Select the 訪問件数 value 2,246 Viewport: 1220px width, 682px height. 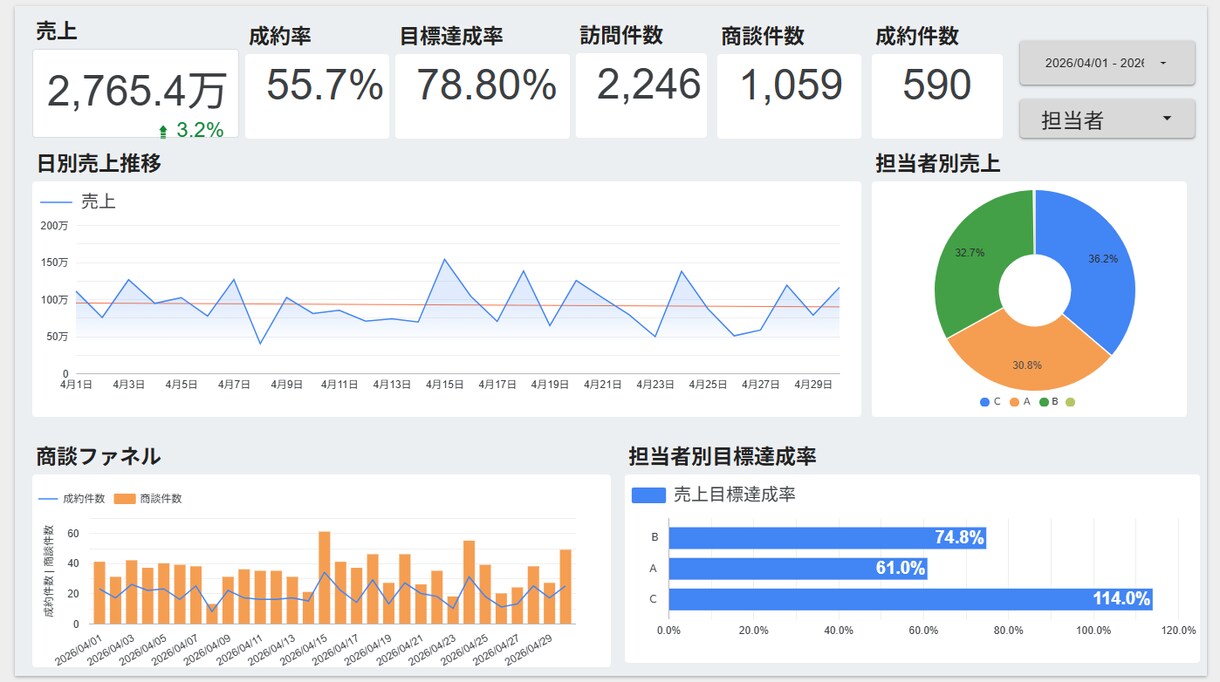coord(648,85)
